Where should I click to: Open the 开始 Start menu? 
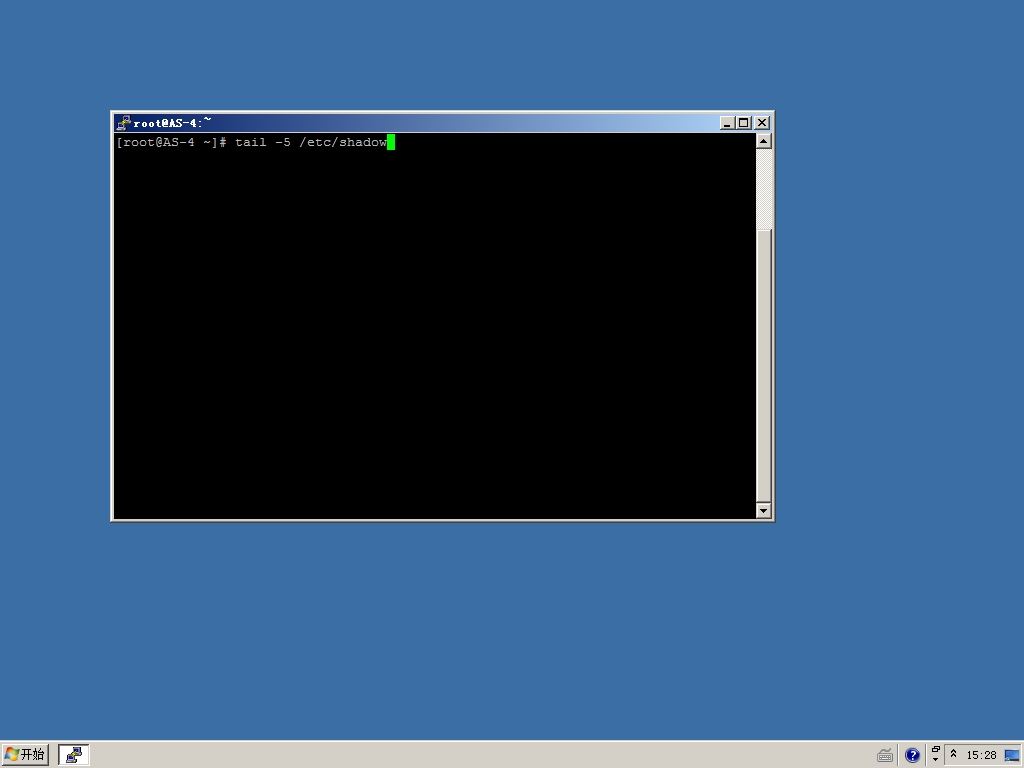pyautogui.click(x=25, y=755)
